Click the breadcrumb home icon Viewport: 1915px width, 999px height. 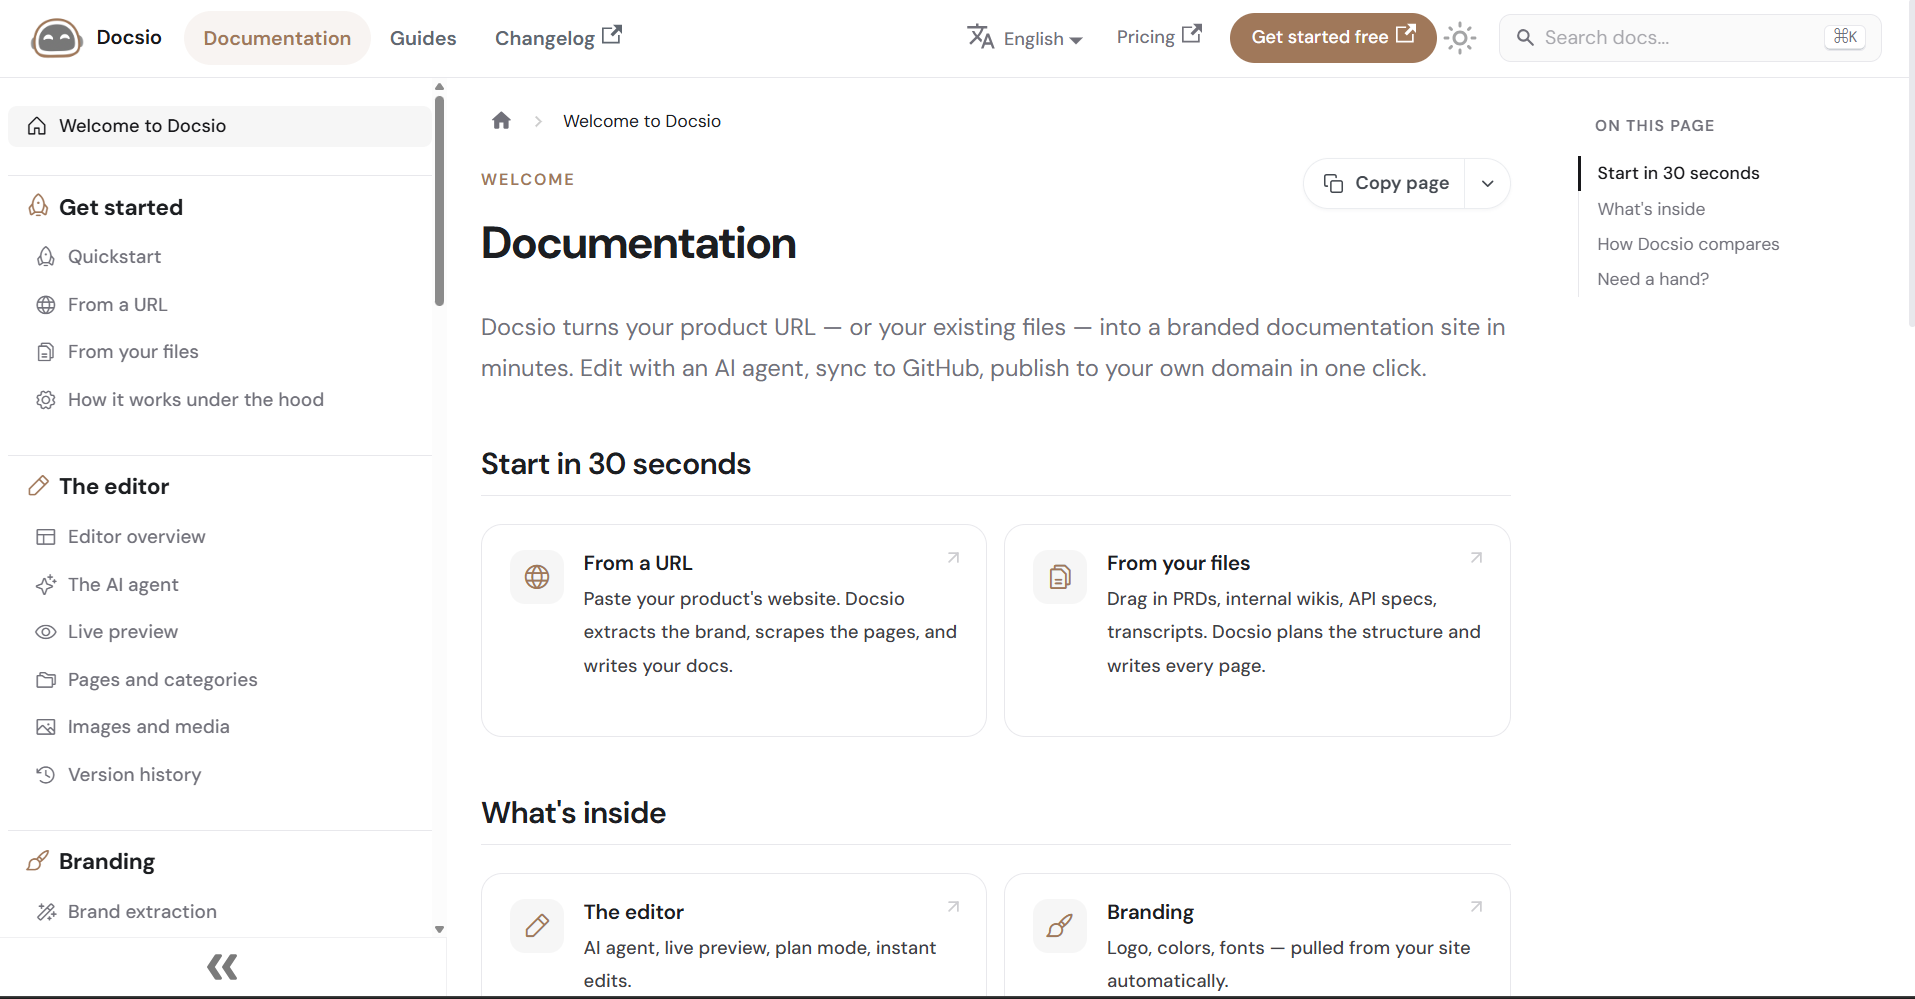click(x=502, y=121)
